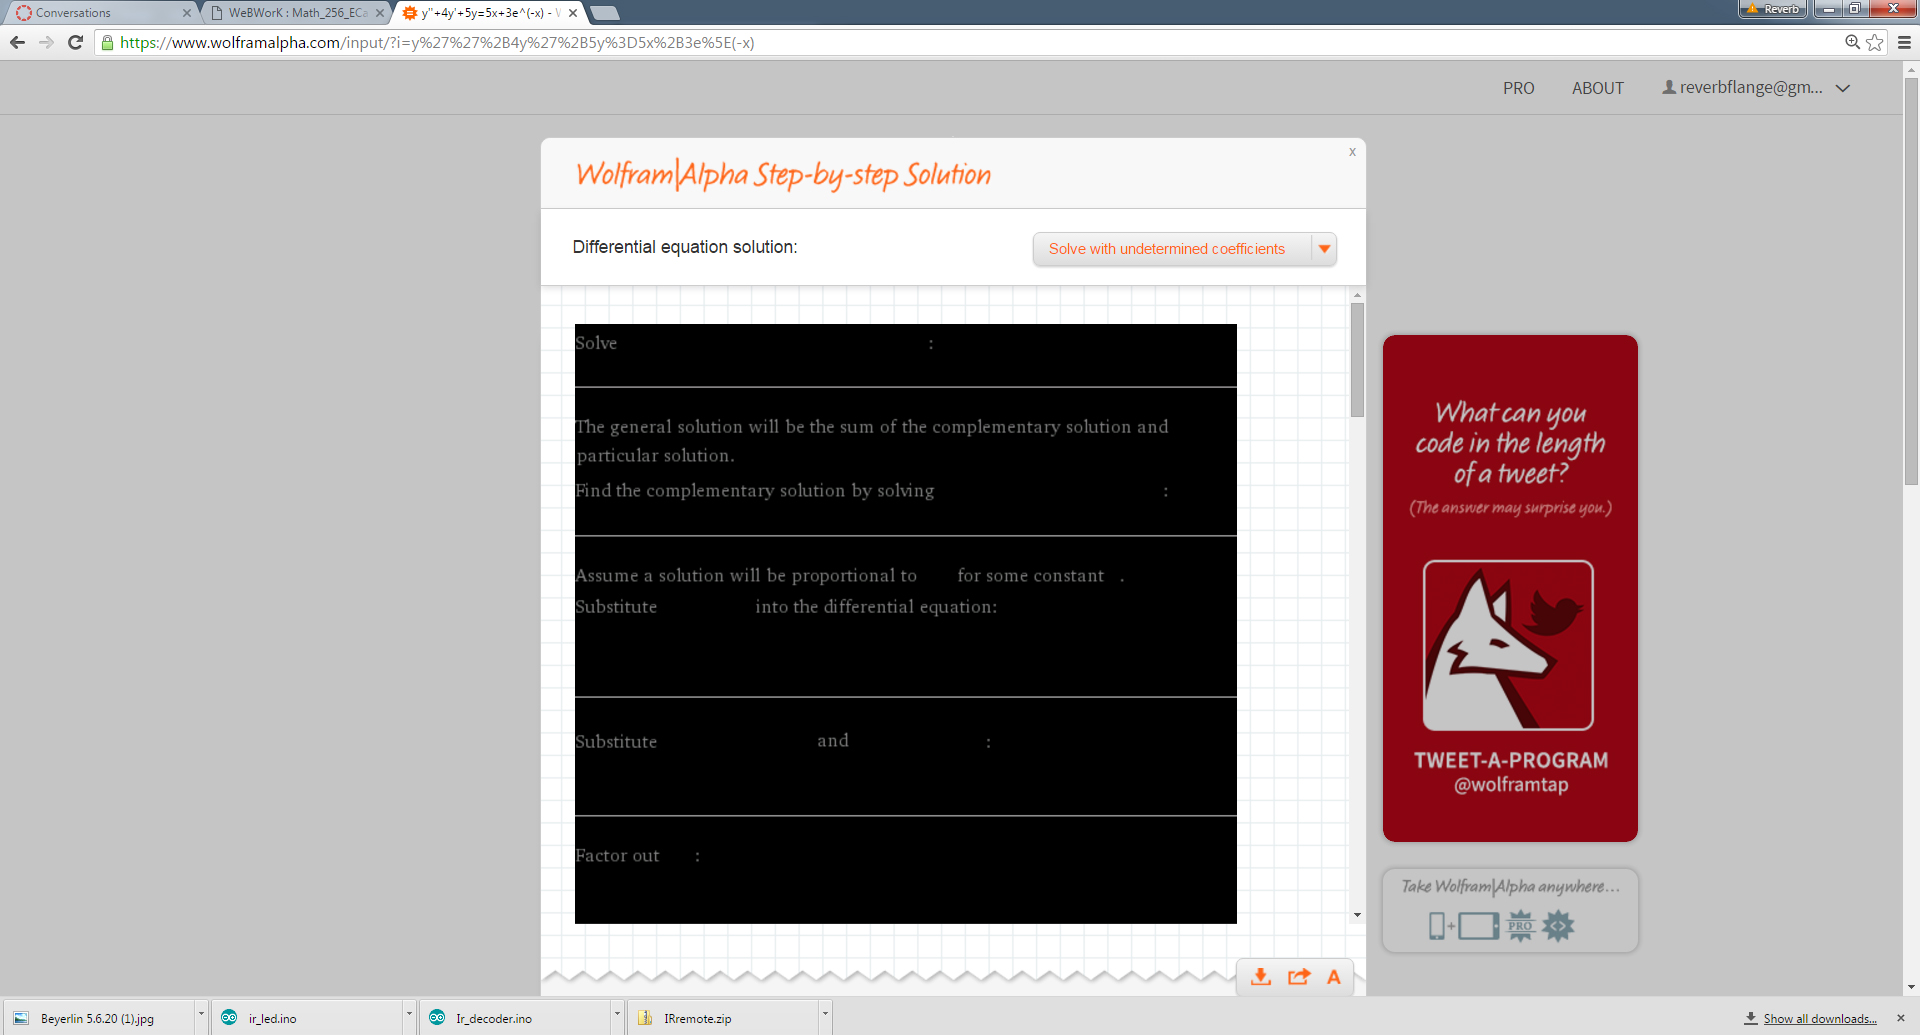Click the text size 'A' icon
Screen dimensions: 1920x1035
coord(1334,977)
